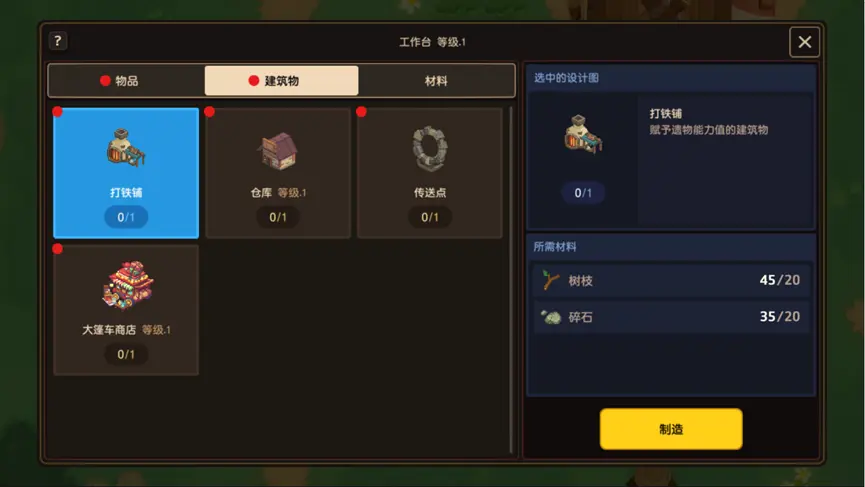Click the 0/1 counter under 大篷车商店 card

126,354
